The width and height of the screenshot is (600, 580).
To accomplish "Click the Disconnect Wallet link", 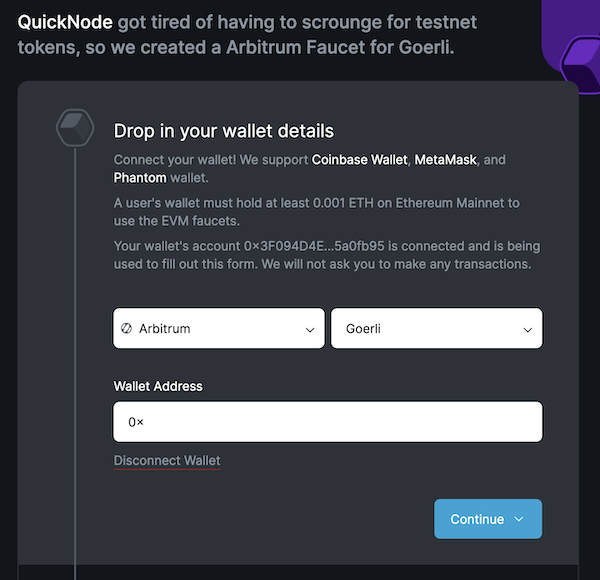I will point(167,461).
